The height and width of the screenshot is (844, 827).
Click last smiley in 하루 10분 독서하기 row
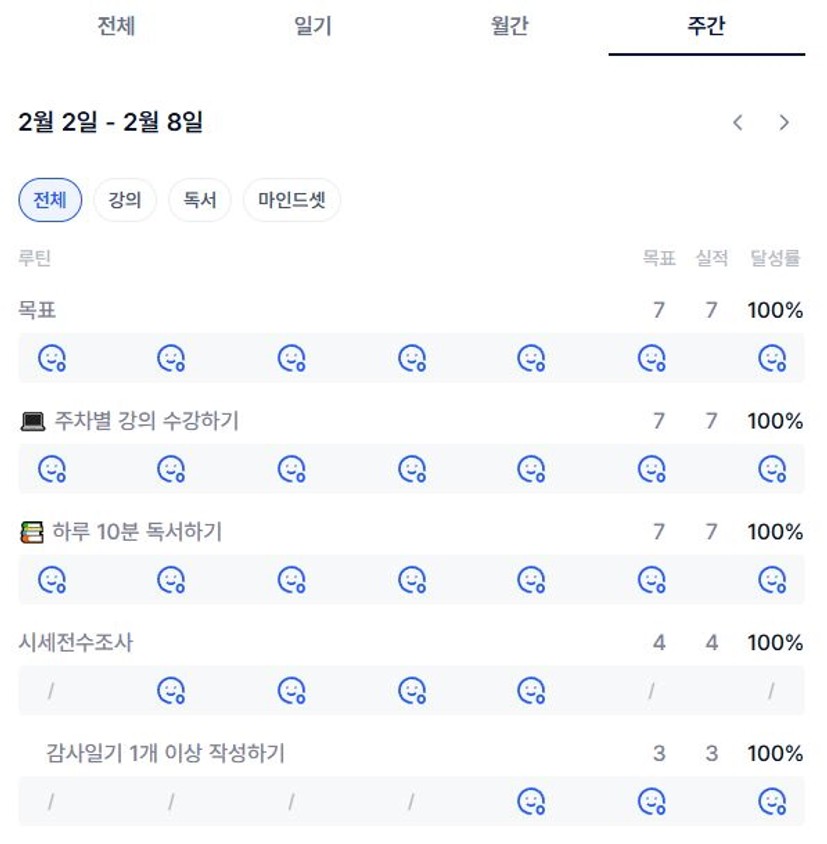[x=772, y=580]
